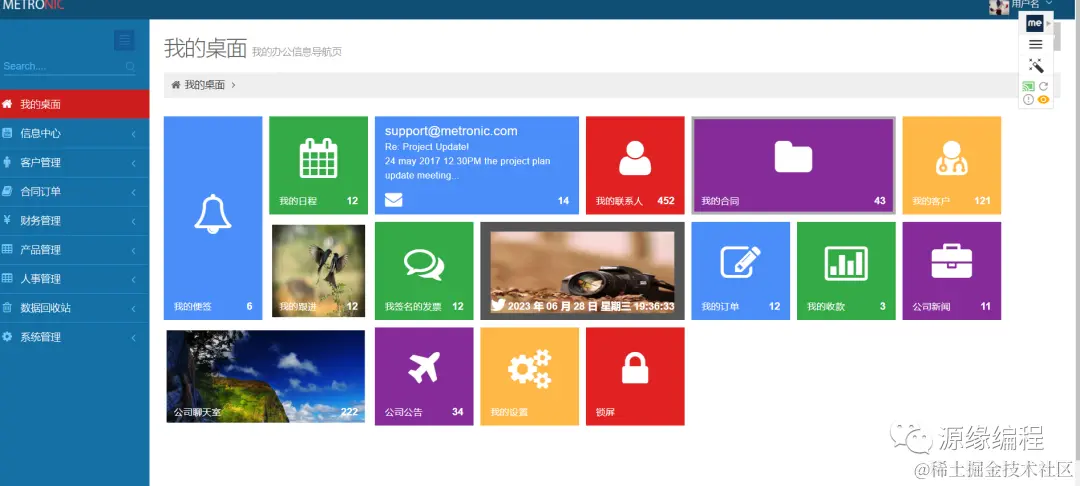Open the extension hamburger menu icon
Viewport: 1080px width, 486px height.
(x=1035, y=44)
